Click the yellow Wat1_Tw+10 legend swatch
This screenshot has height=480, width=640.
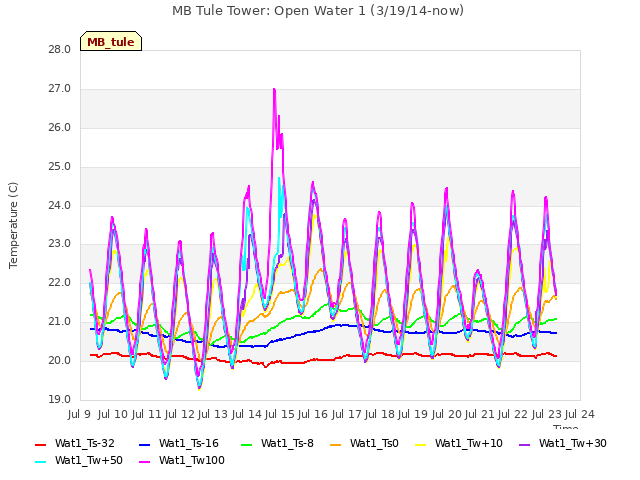(x=420, y=444)
